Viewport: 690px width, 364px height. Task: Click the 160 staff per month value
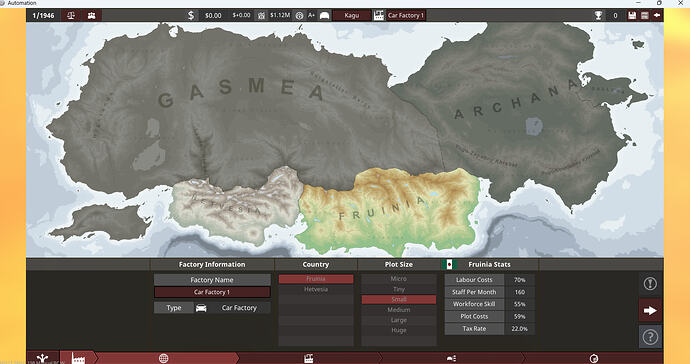(x=520, y=292)
